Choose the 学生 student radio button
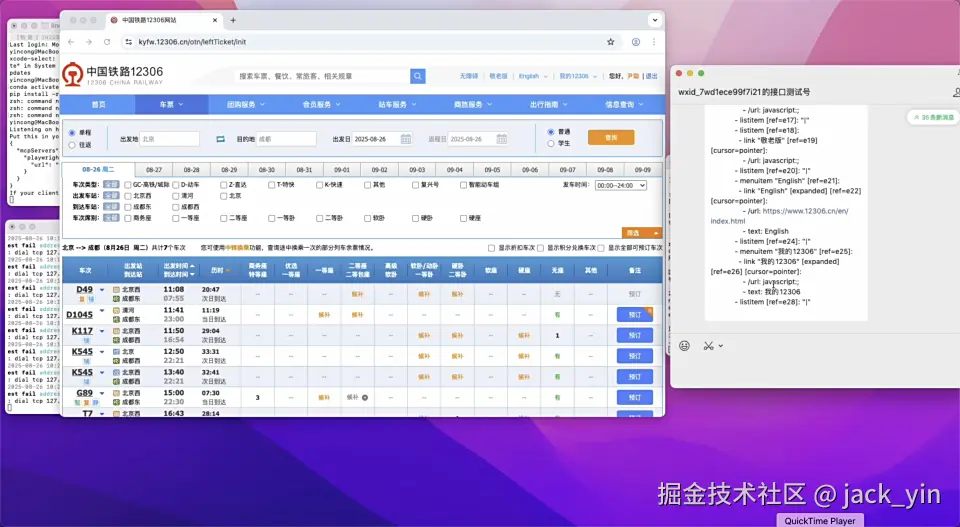The width and height of the screenshot is (960, 527). click(x=551, y=143)
